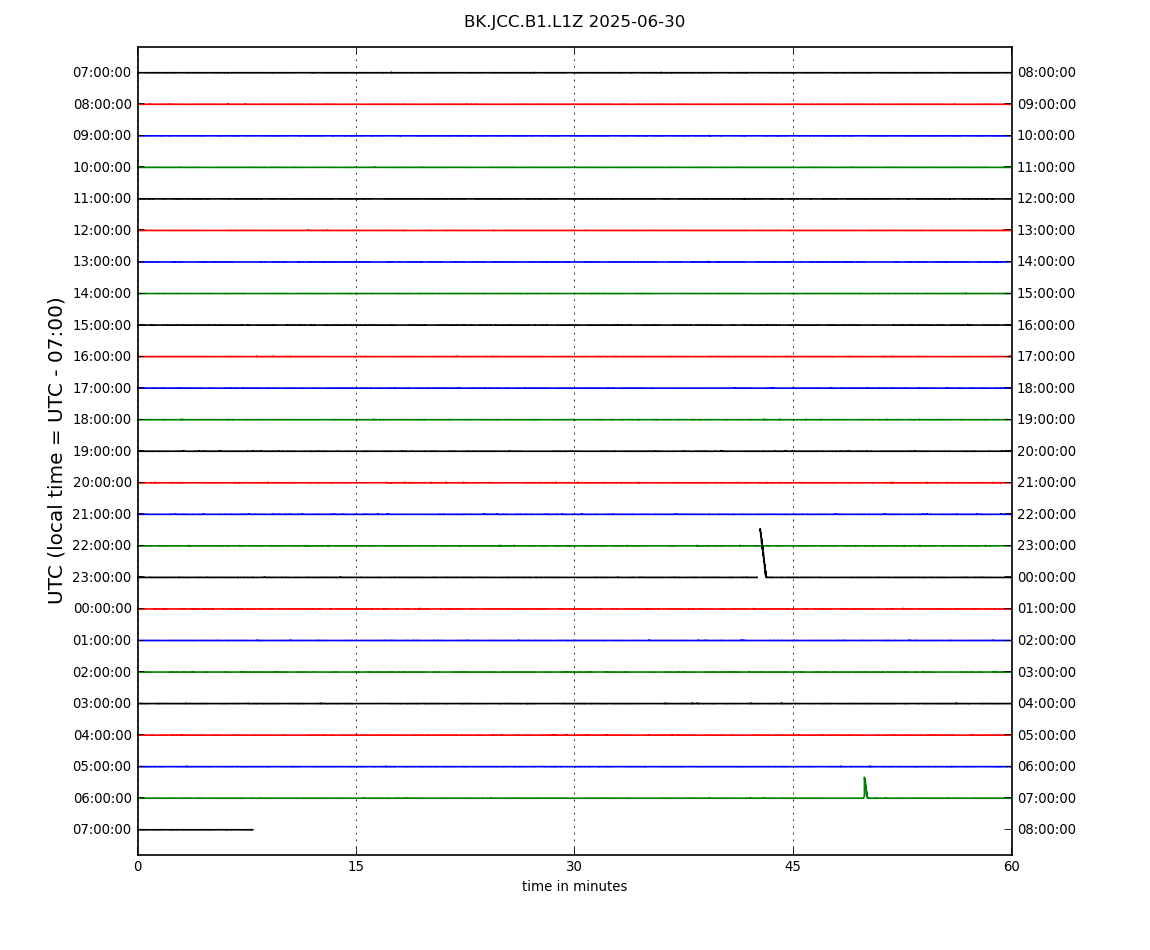1150x950 pixels.
Task: Click the left-axis label 12:00:00
Action: pyautogui.click(x=103, y=230)
